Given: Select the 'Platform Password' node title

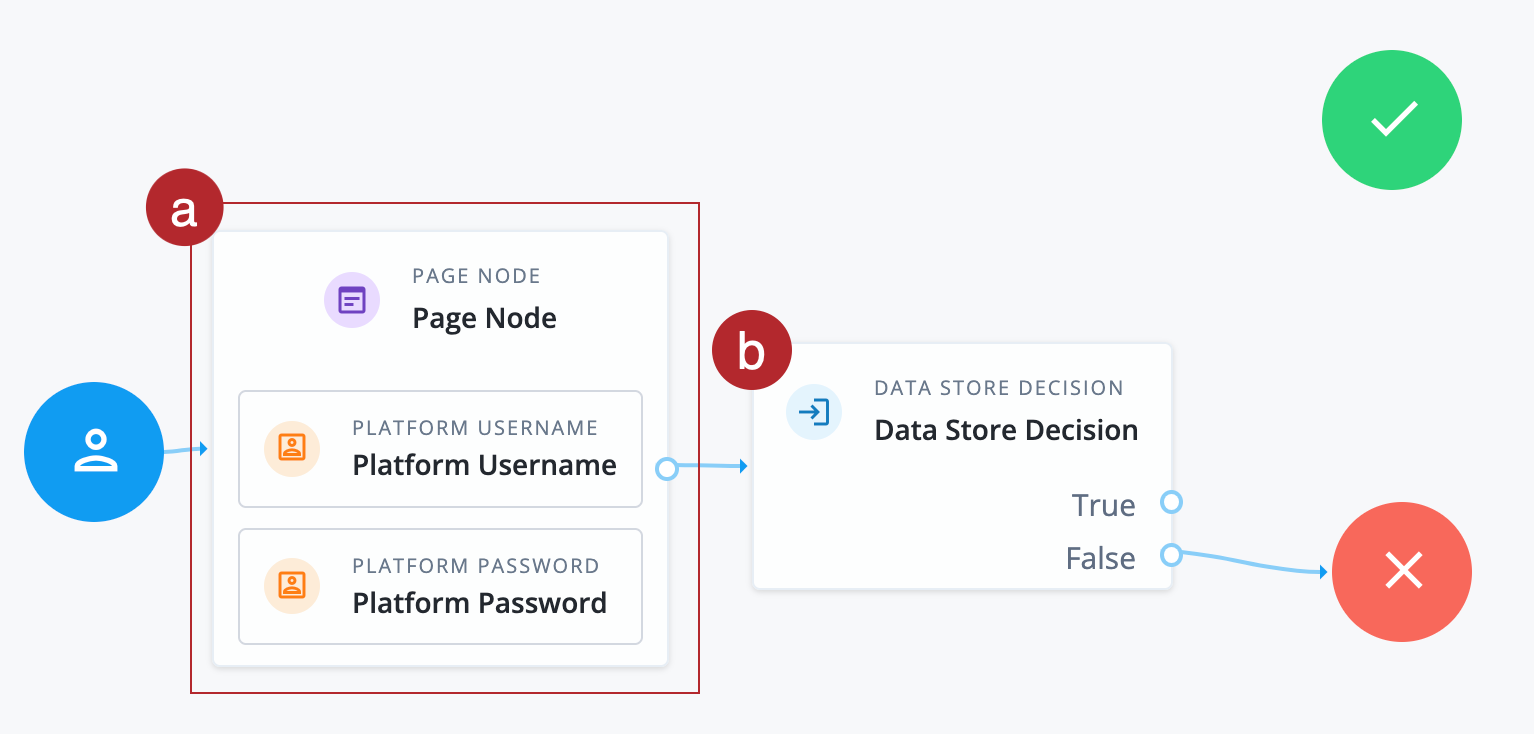Looking at the screenshot, I should [x=479, y=604].
